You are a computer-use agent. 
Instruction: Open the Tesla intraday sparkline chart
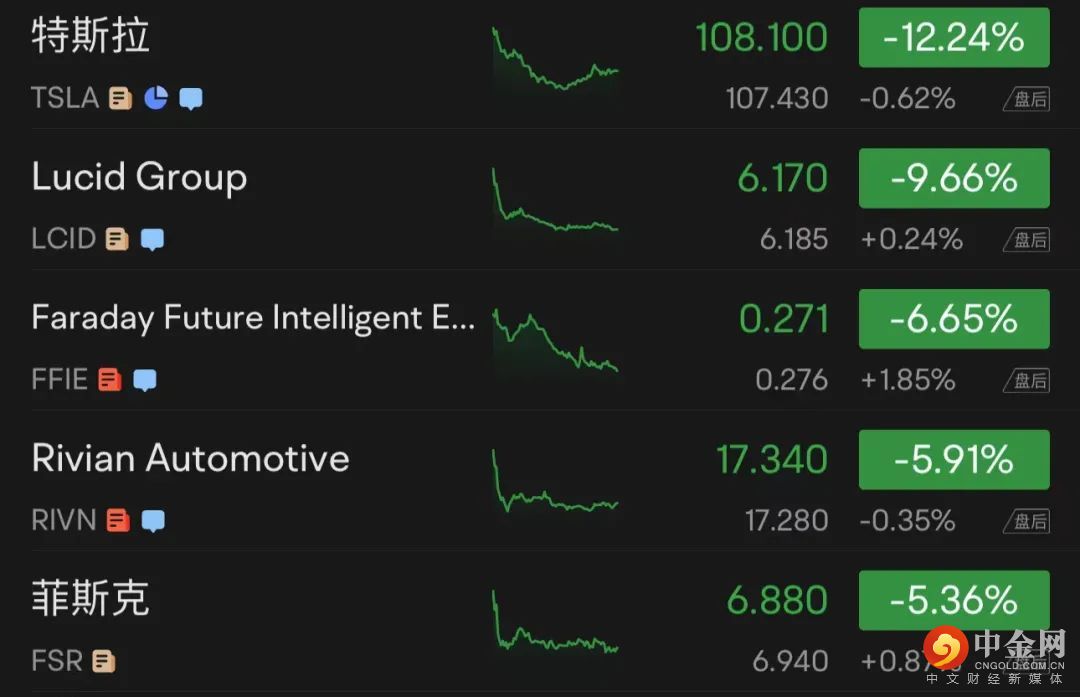(x=555, y=60)
